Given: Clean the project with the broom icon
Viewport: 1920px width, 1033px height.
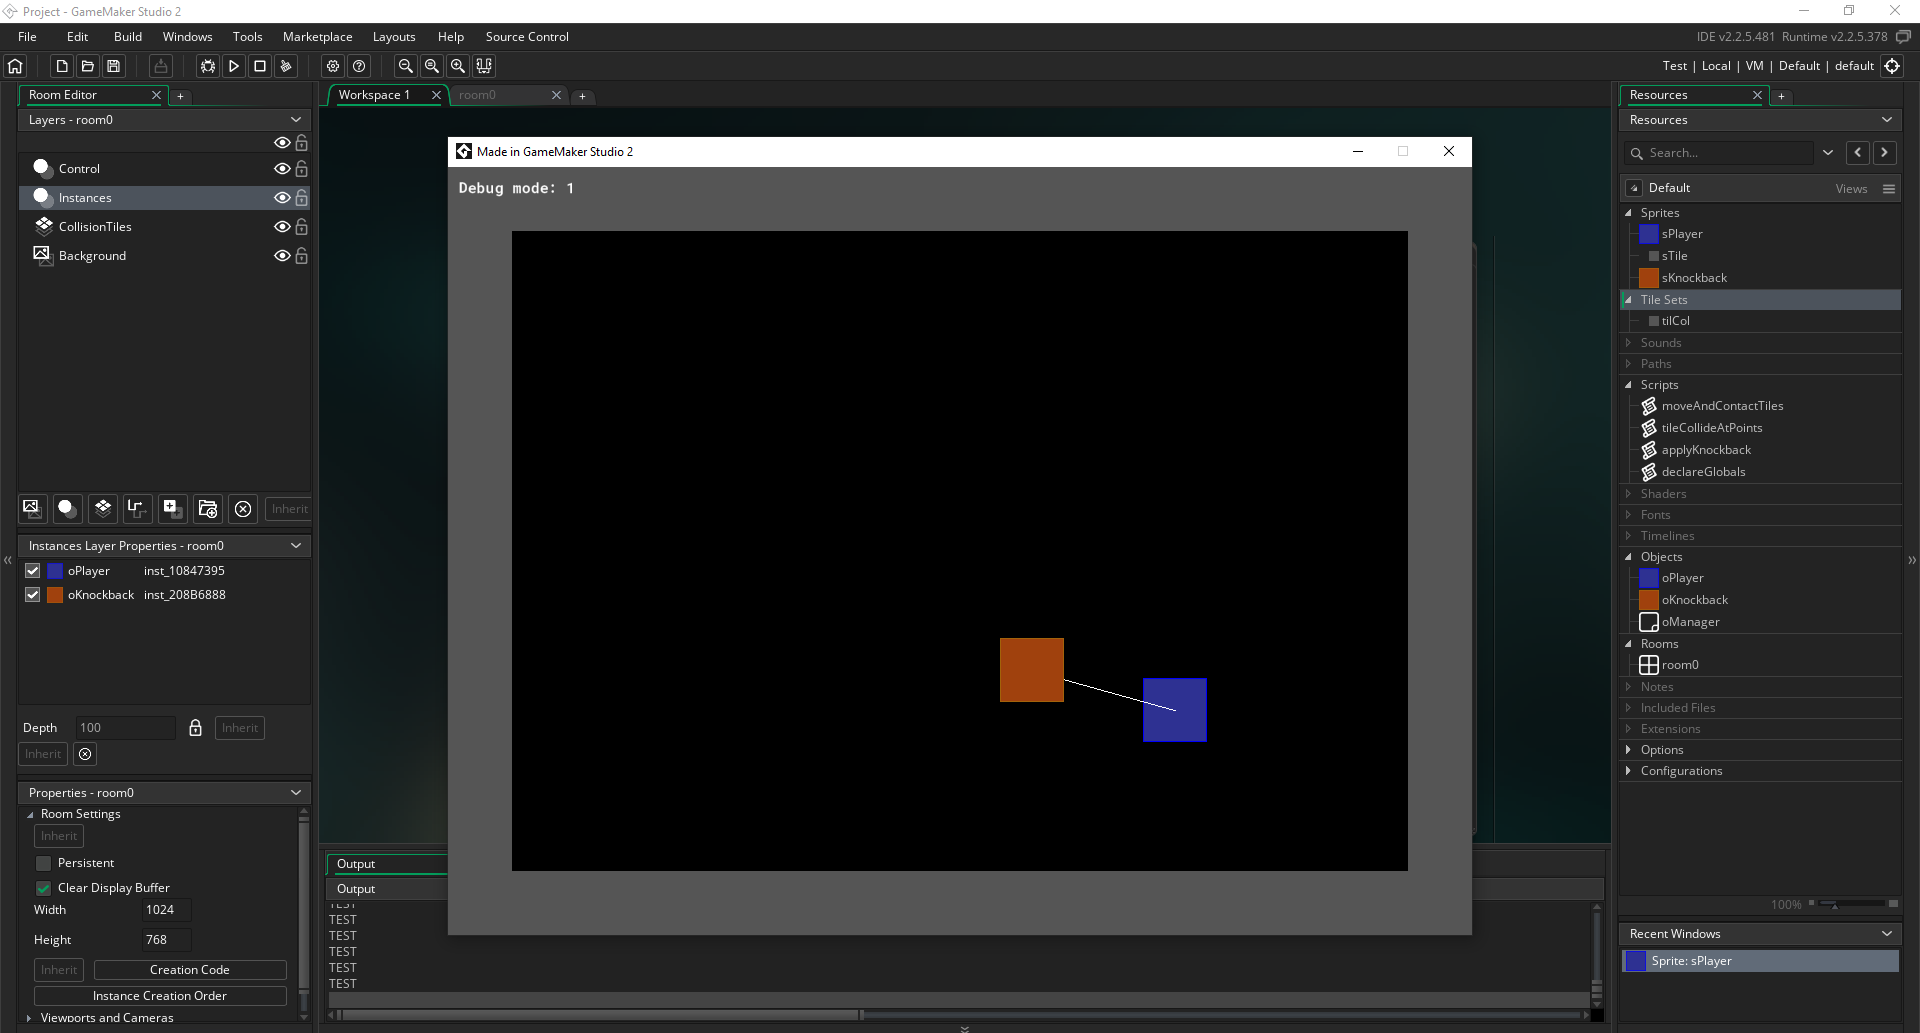Looking at the screenshot, I should (x=286, y=66).
